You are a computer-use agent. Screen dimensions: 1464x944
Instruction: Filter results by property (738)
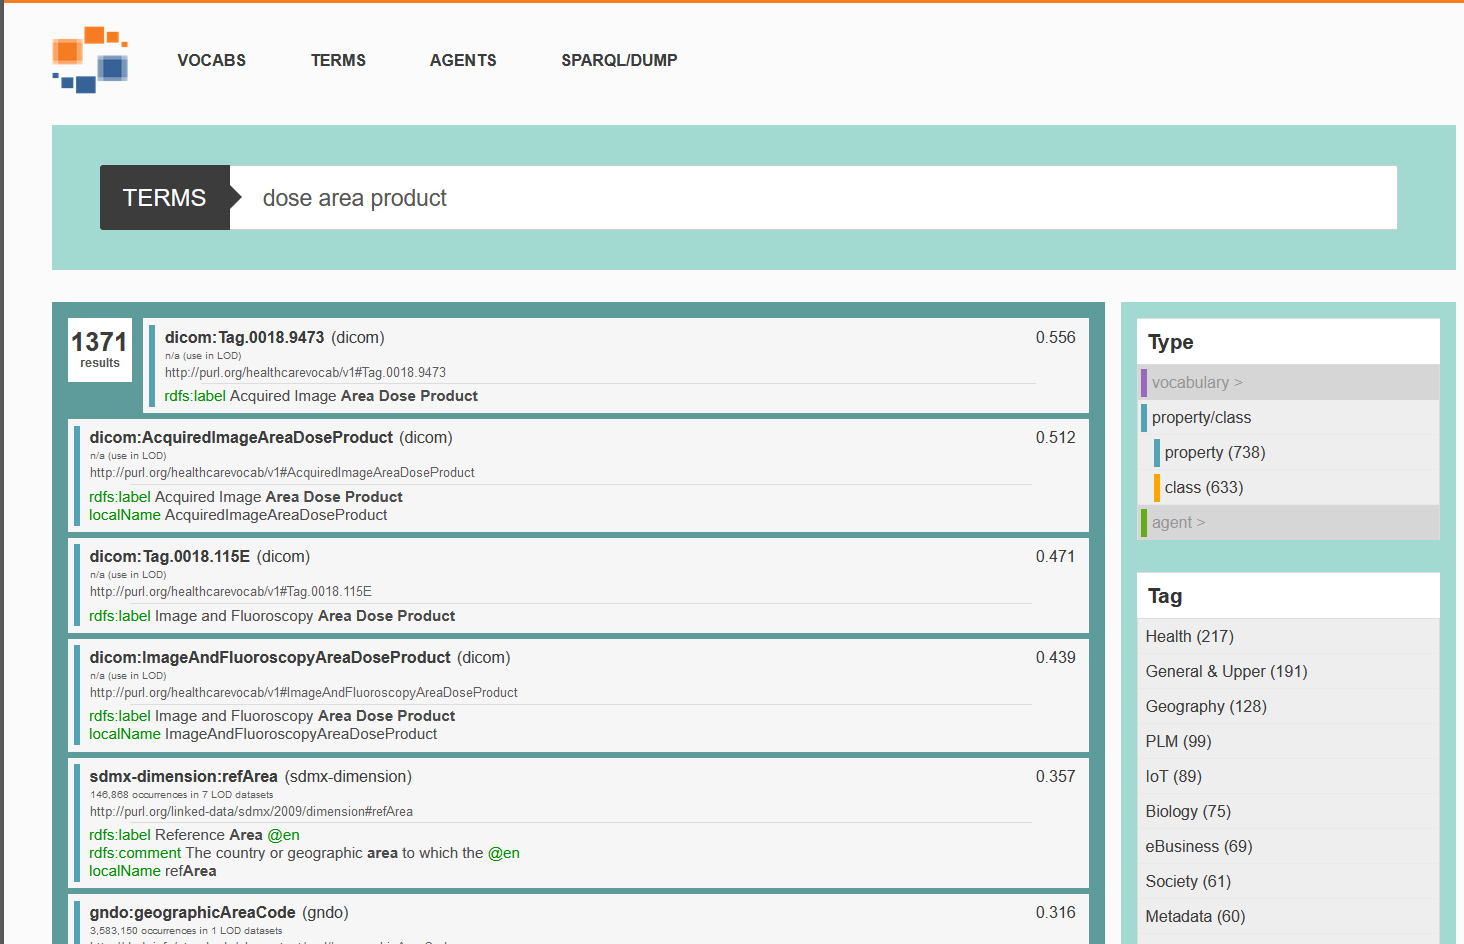click(1215, 453)
